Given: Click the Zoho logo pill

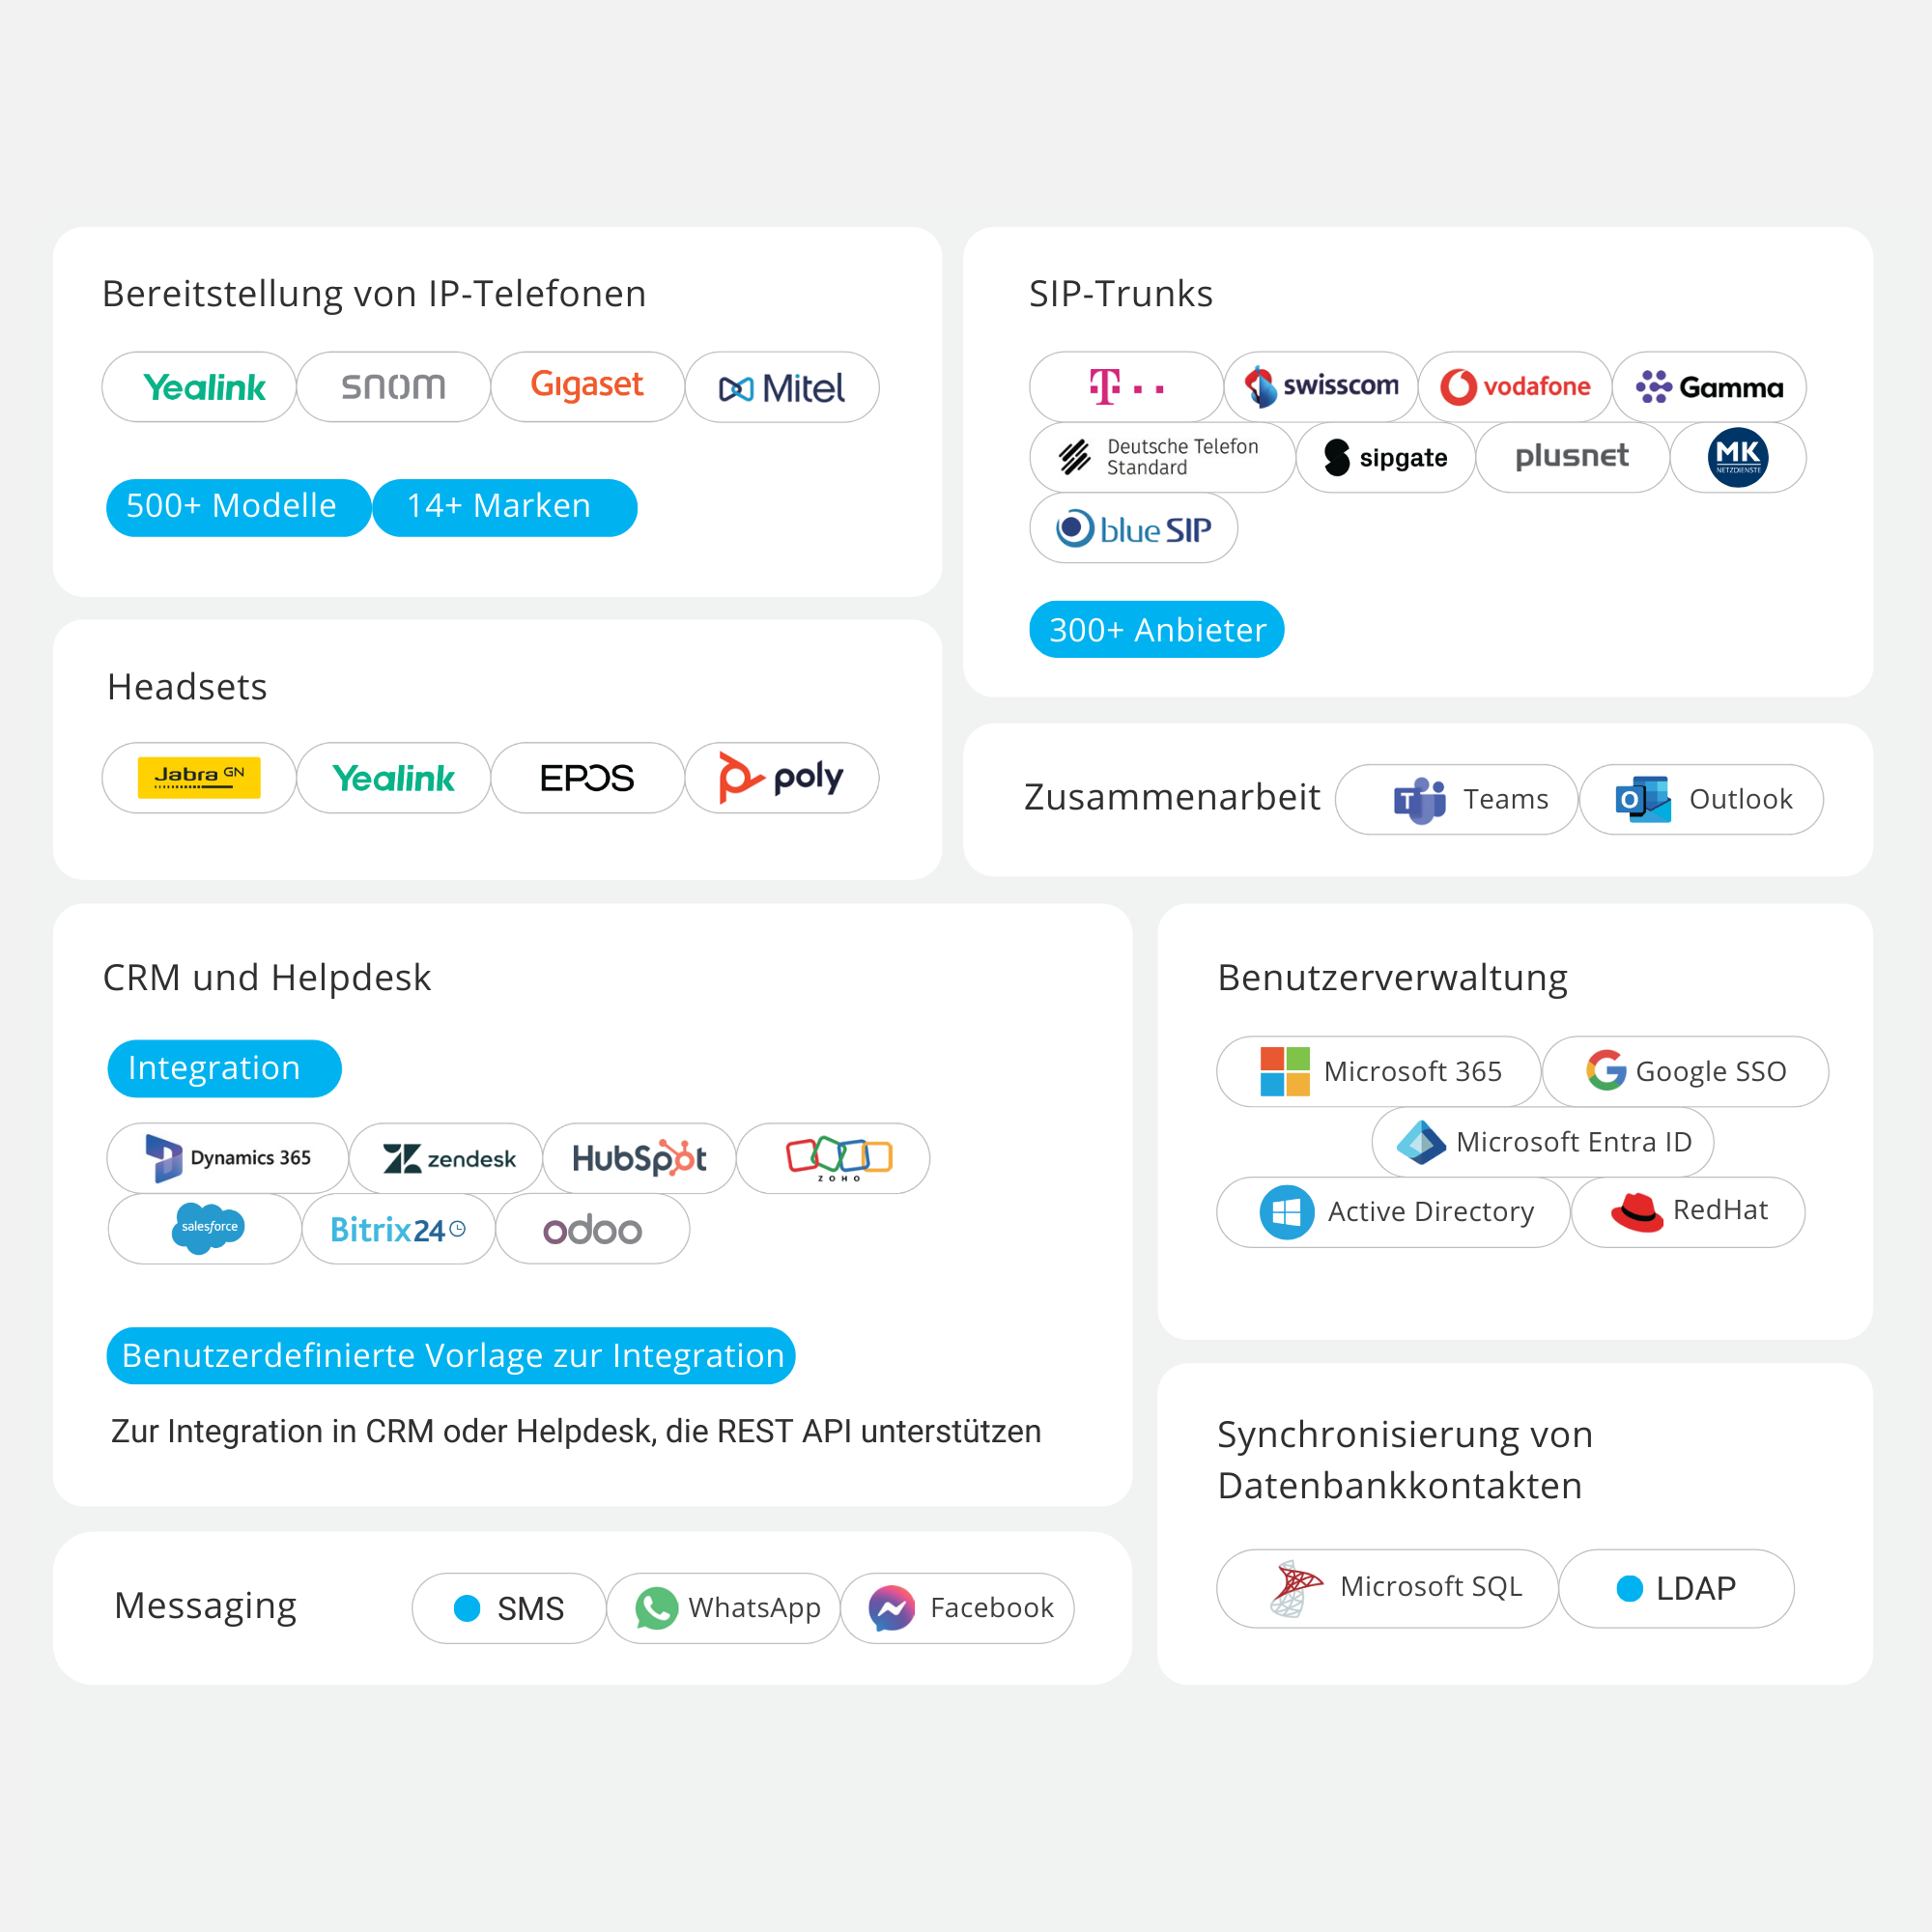Looking at the screenshot, I should point(838,1158).
